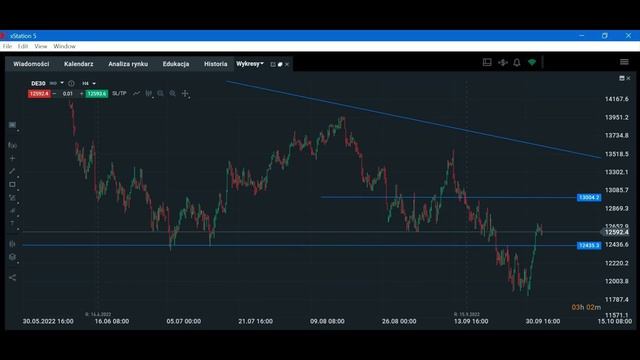Click the green connection status icon
This screenshot has height=360, width=640.
pyautogui.click(x=532, y=62)
